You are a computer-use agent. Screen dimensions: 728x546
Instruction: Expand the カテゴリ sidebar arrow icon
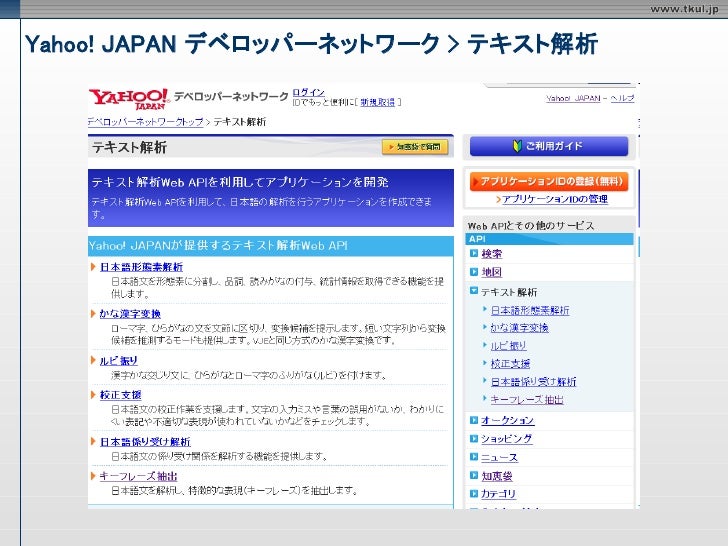coord(474,494)
